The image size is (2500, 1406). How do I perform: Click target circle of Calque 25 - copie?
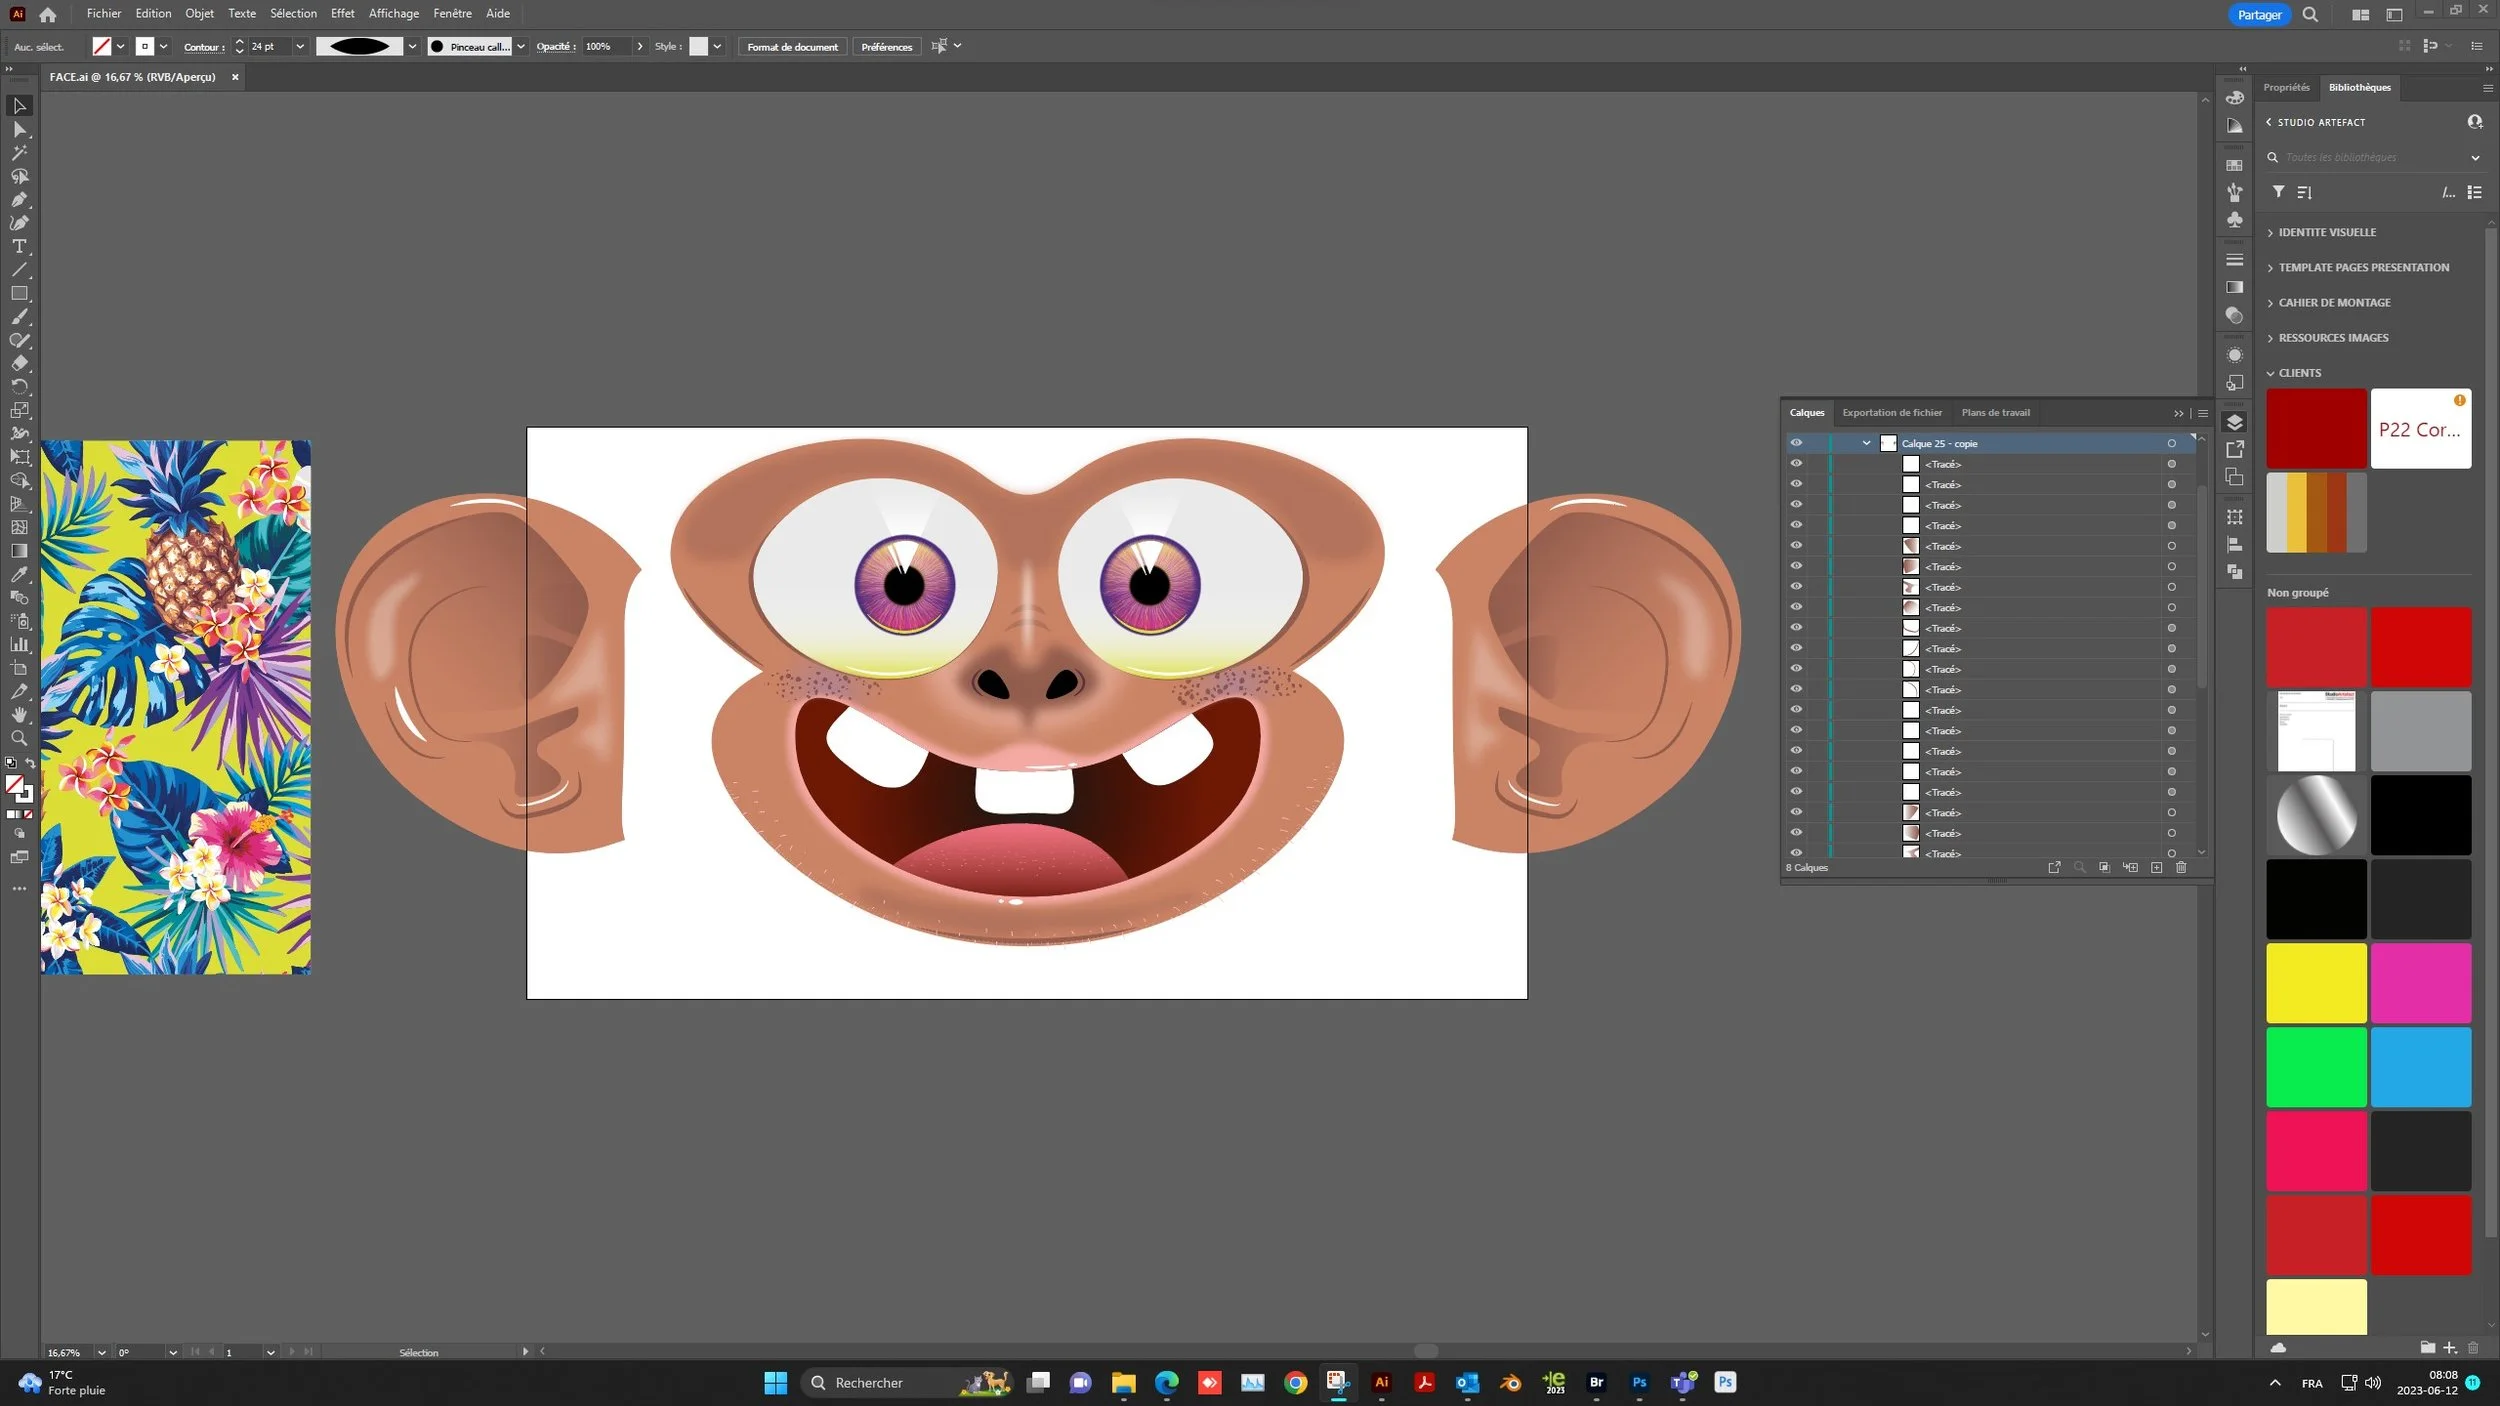click(2171, 444)
